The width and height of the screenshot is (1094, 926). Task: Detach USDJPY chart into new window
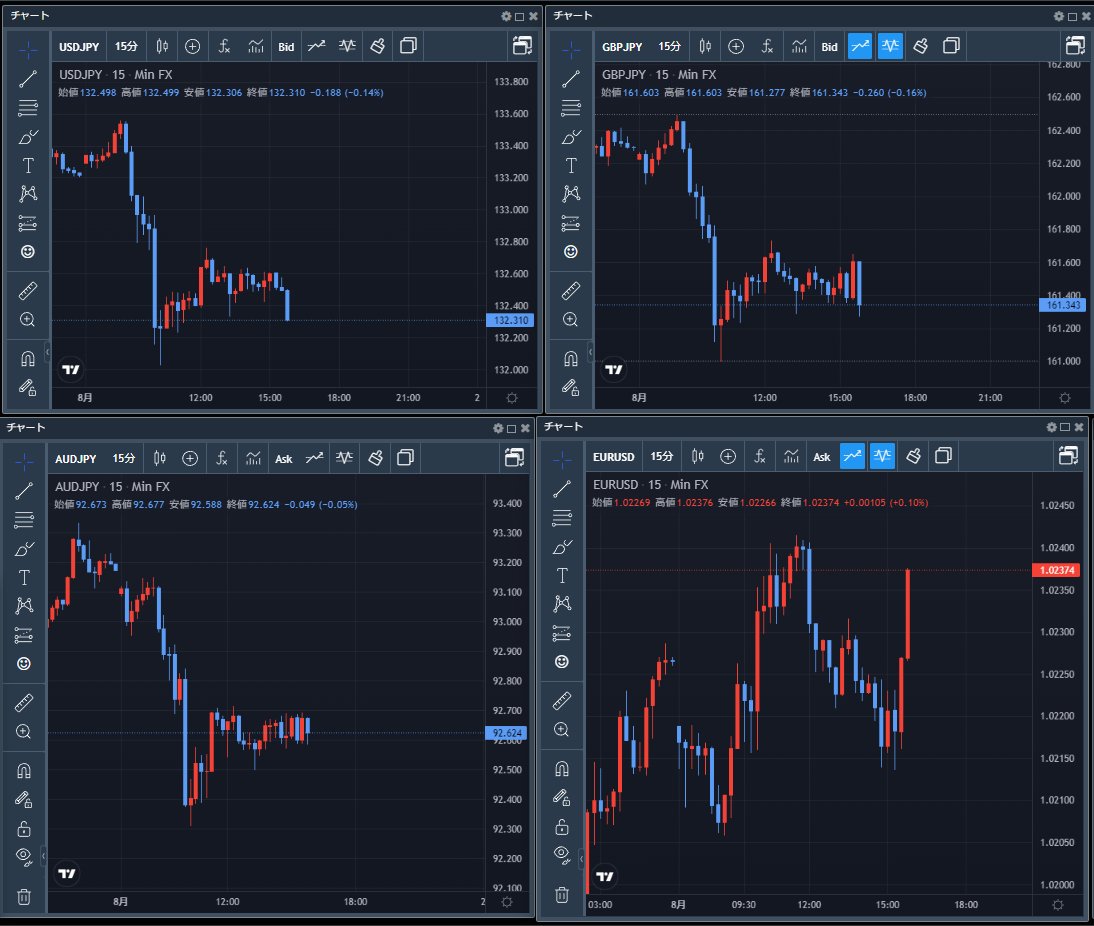[x=522, y=46]
